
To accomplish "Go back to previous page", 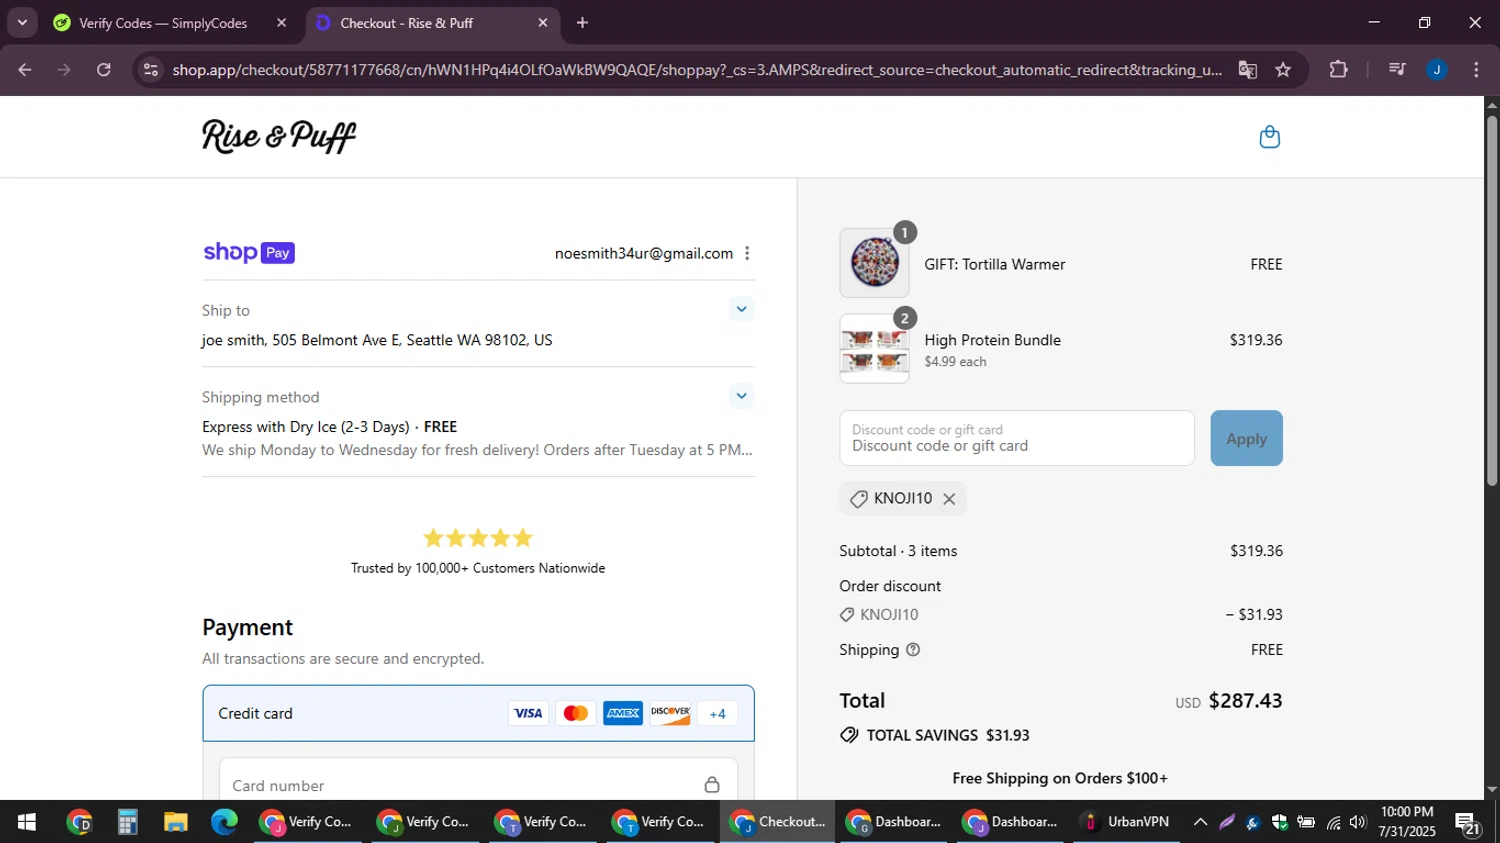I will click(x=25, y=70).
